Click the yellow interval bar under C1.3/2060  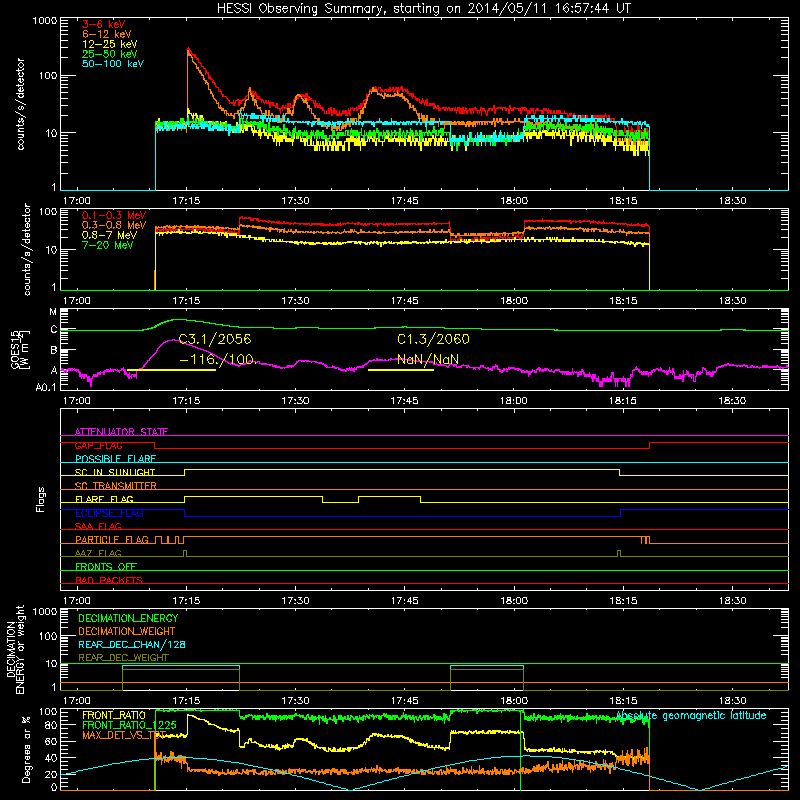(401, 370)
